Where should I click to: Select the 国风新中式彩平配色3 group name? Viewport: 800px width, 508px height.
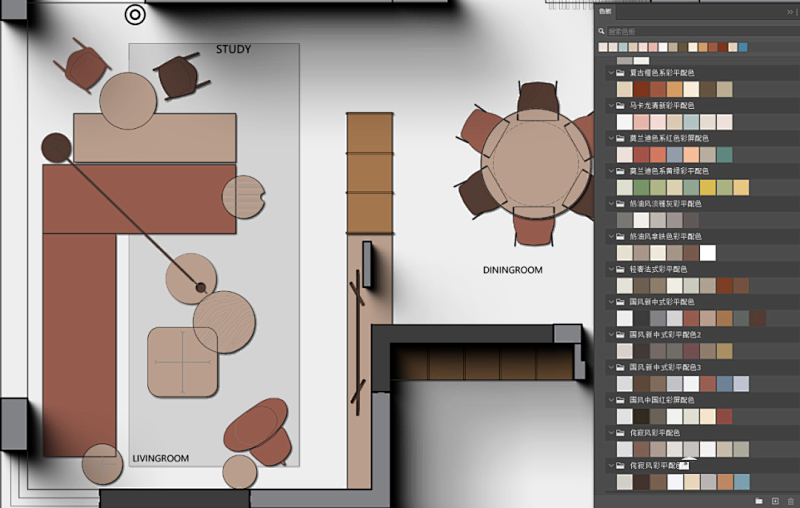665,367
